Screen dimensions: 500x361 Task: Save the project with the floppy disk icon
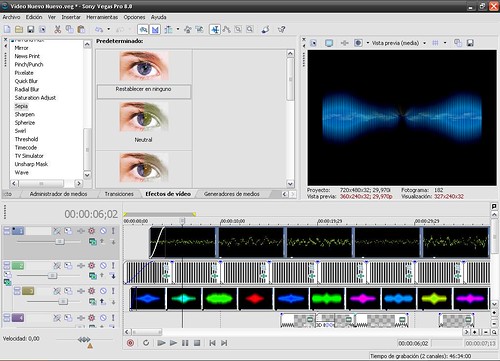31,29
